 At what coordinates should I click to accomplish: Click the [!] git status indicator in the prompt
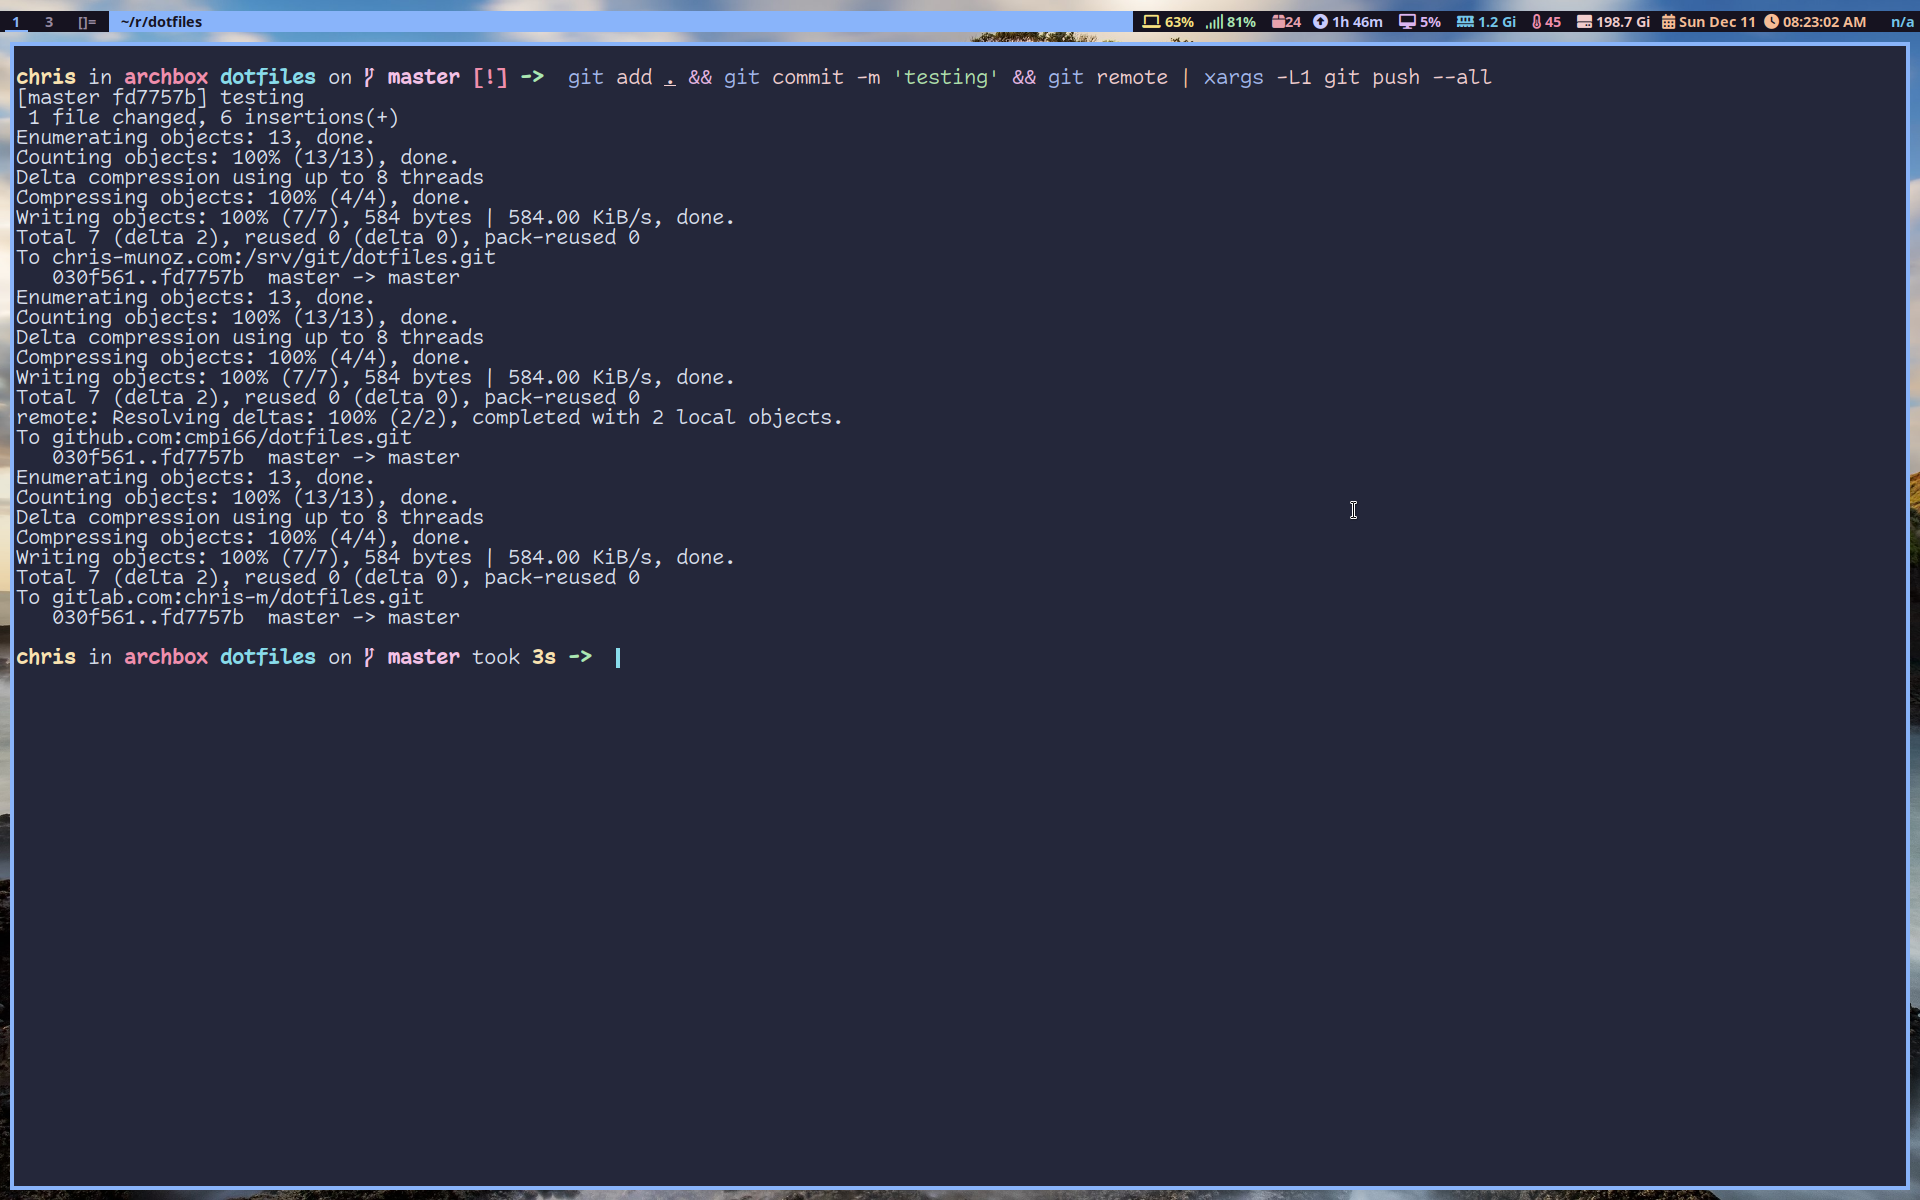pyautogui.click(x=490, y=78)
